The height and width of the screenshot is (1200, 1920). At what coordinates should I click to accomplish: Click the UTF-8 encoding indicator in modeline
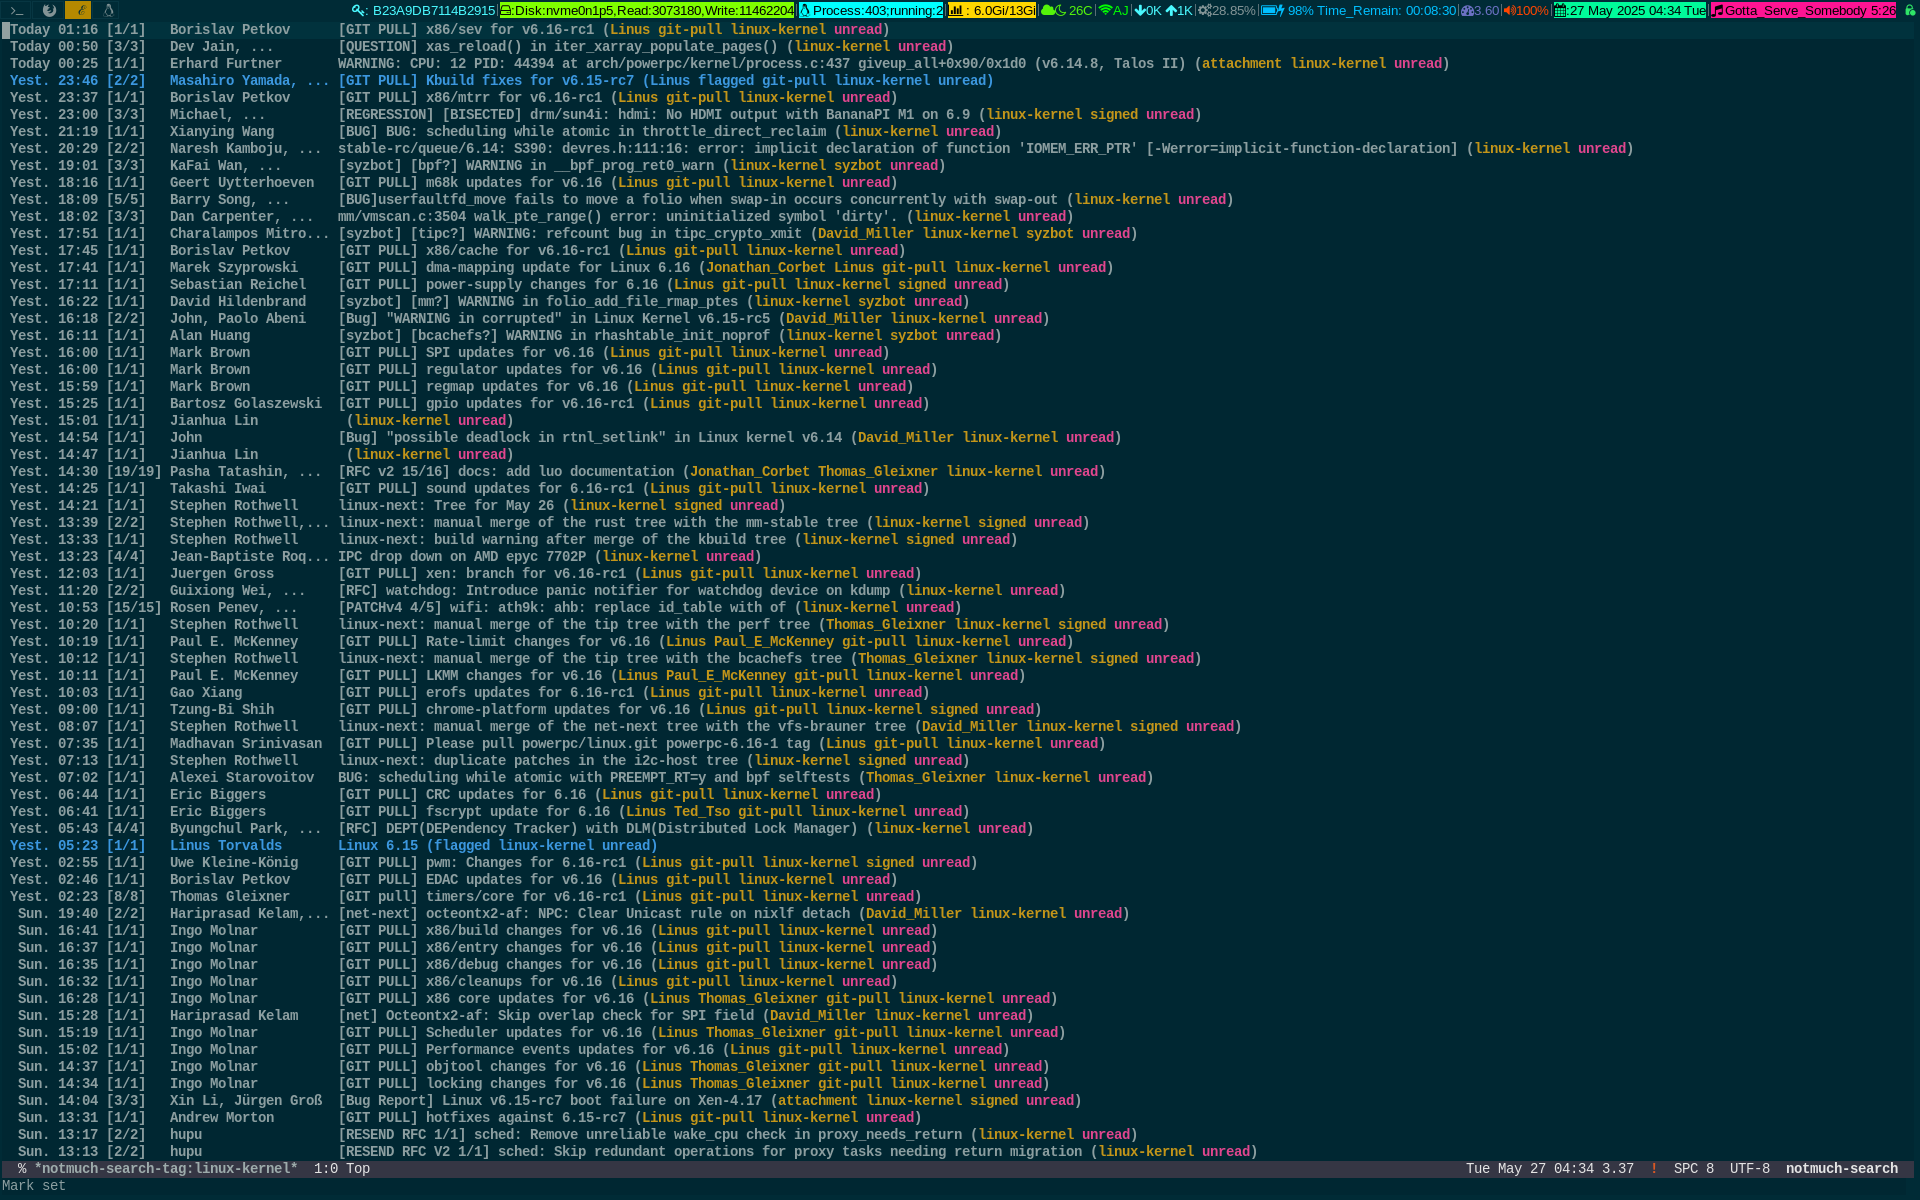(x=1750, y=1168)
